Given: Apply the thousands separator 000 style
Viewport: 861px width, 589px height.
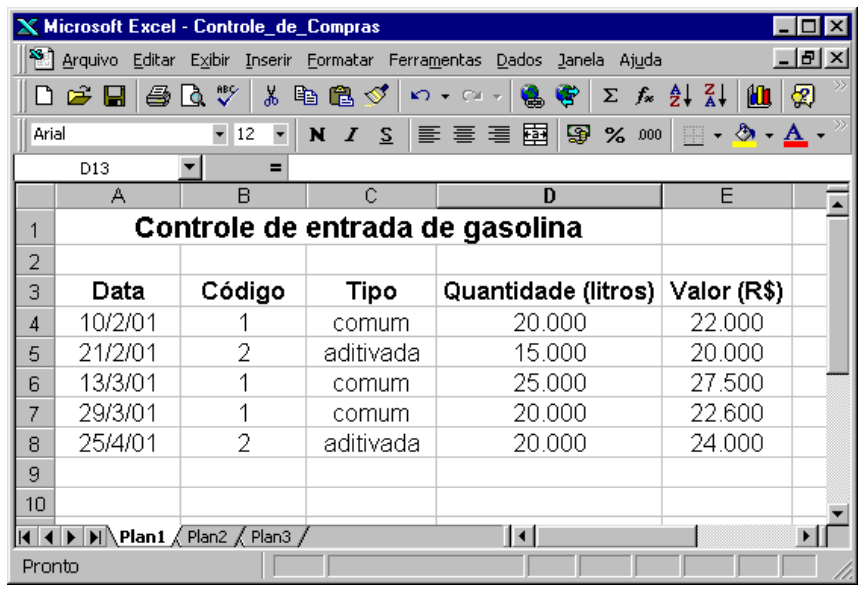Looking at the screenshot, I should click(x=649, y=134).
